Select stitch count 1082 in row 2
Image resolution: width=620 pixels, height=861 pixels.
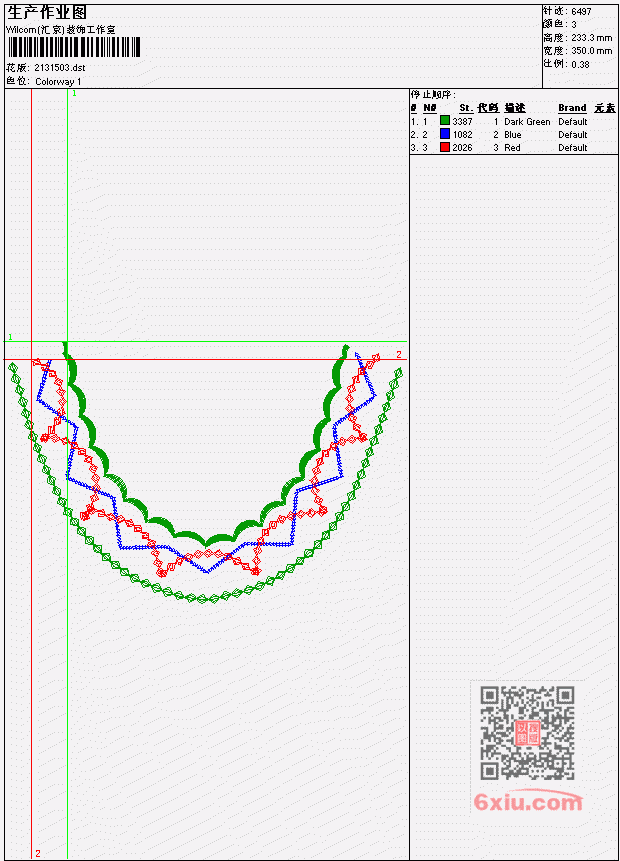462,135
